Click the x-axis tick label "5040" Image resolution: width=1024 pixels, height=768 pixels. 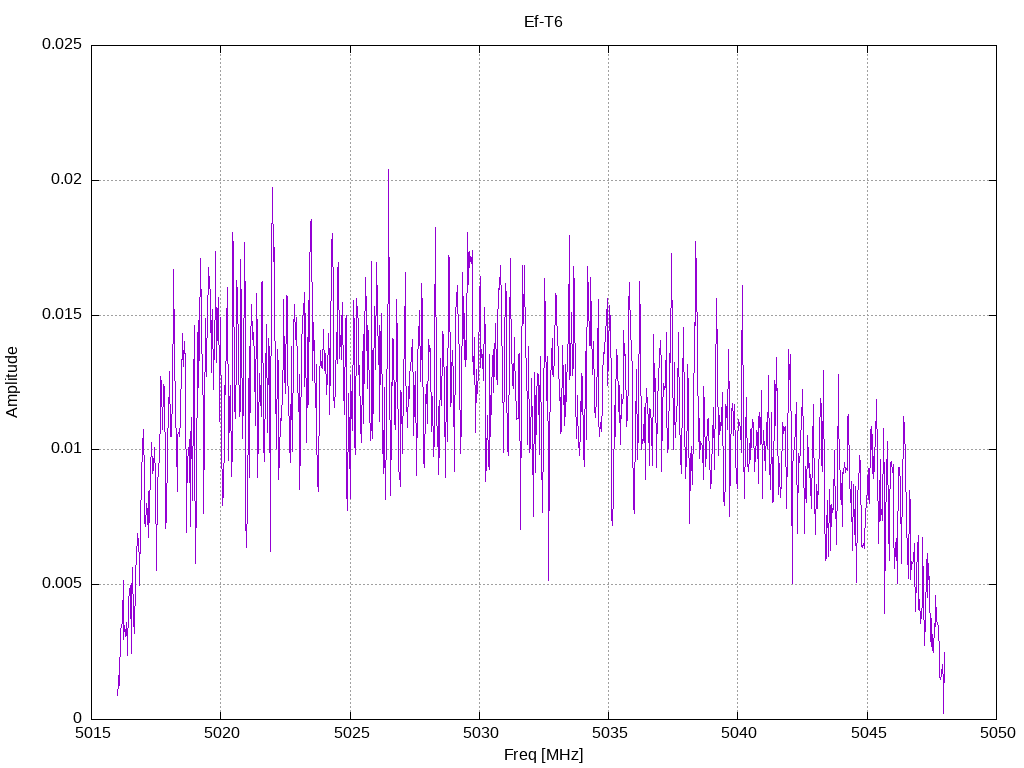pos(739,733)
